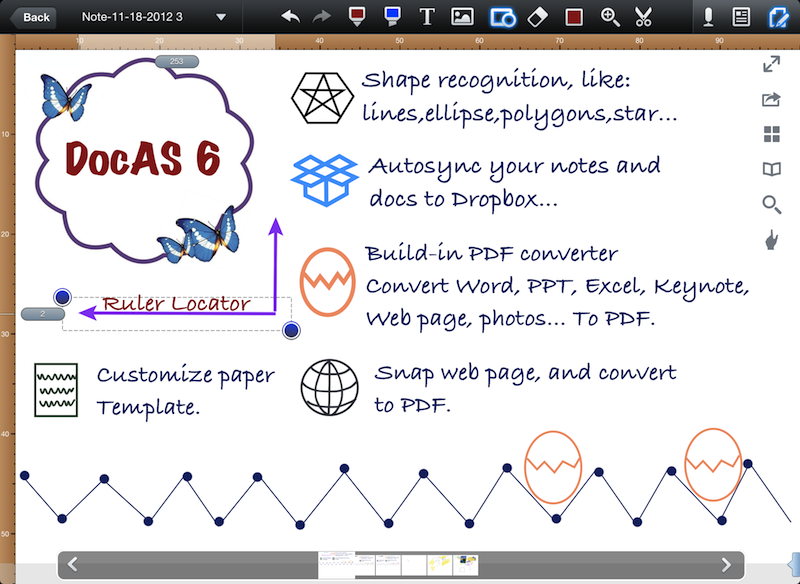The height and width of the screenshot is (584, 800).
Task: Expand the canvas to full screen
Action: [771, 64]
